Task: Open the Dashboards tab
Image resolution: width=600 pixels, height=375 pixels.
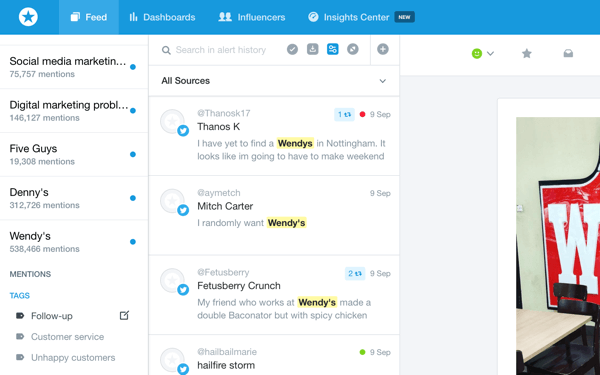Action: pyautogui.click(x=162, y=17)
